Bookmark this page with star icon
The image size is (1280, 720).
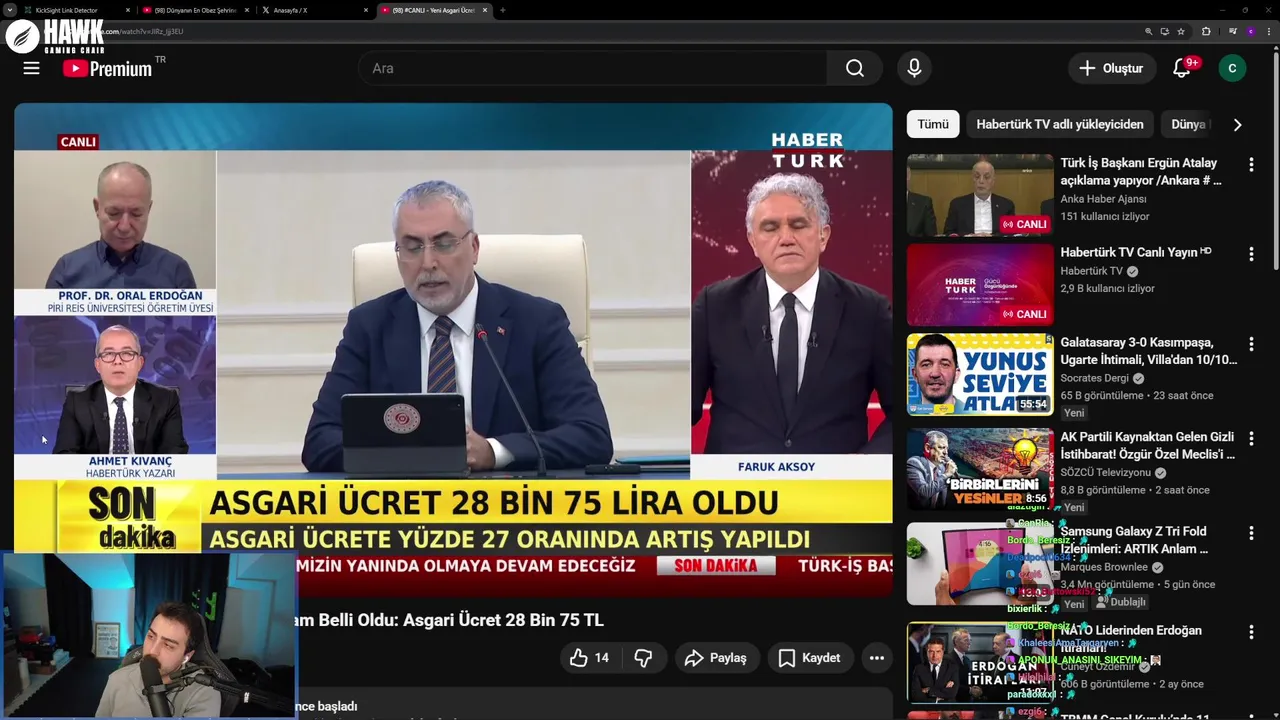[x=1181, y=31]
